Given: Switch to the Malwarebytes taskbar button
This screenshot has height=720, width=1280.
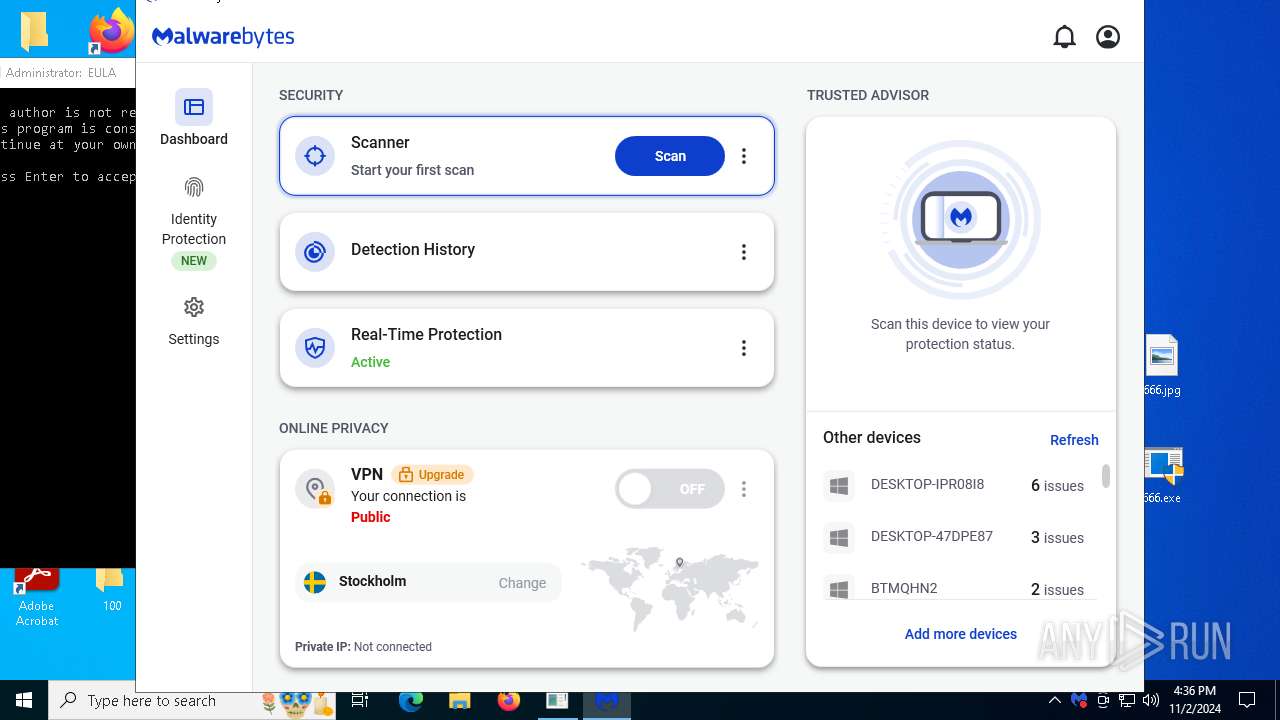Looking at the screenshot, I should click(x=606, y=701).
